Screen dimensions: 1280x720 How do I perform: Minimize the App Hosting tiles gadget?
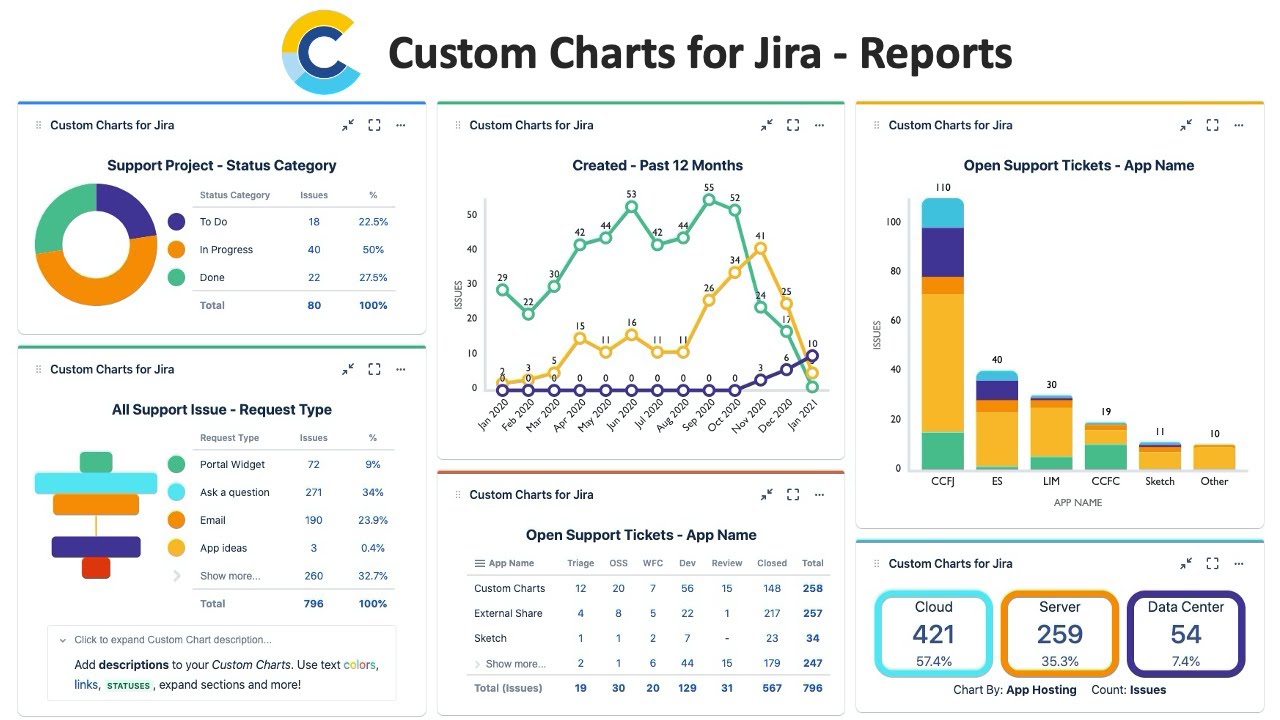(x=1186, y=563)
